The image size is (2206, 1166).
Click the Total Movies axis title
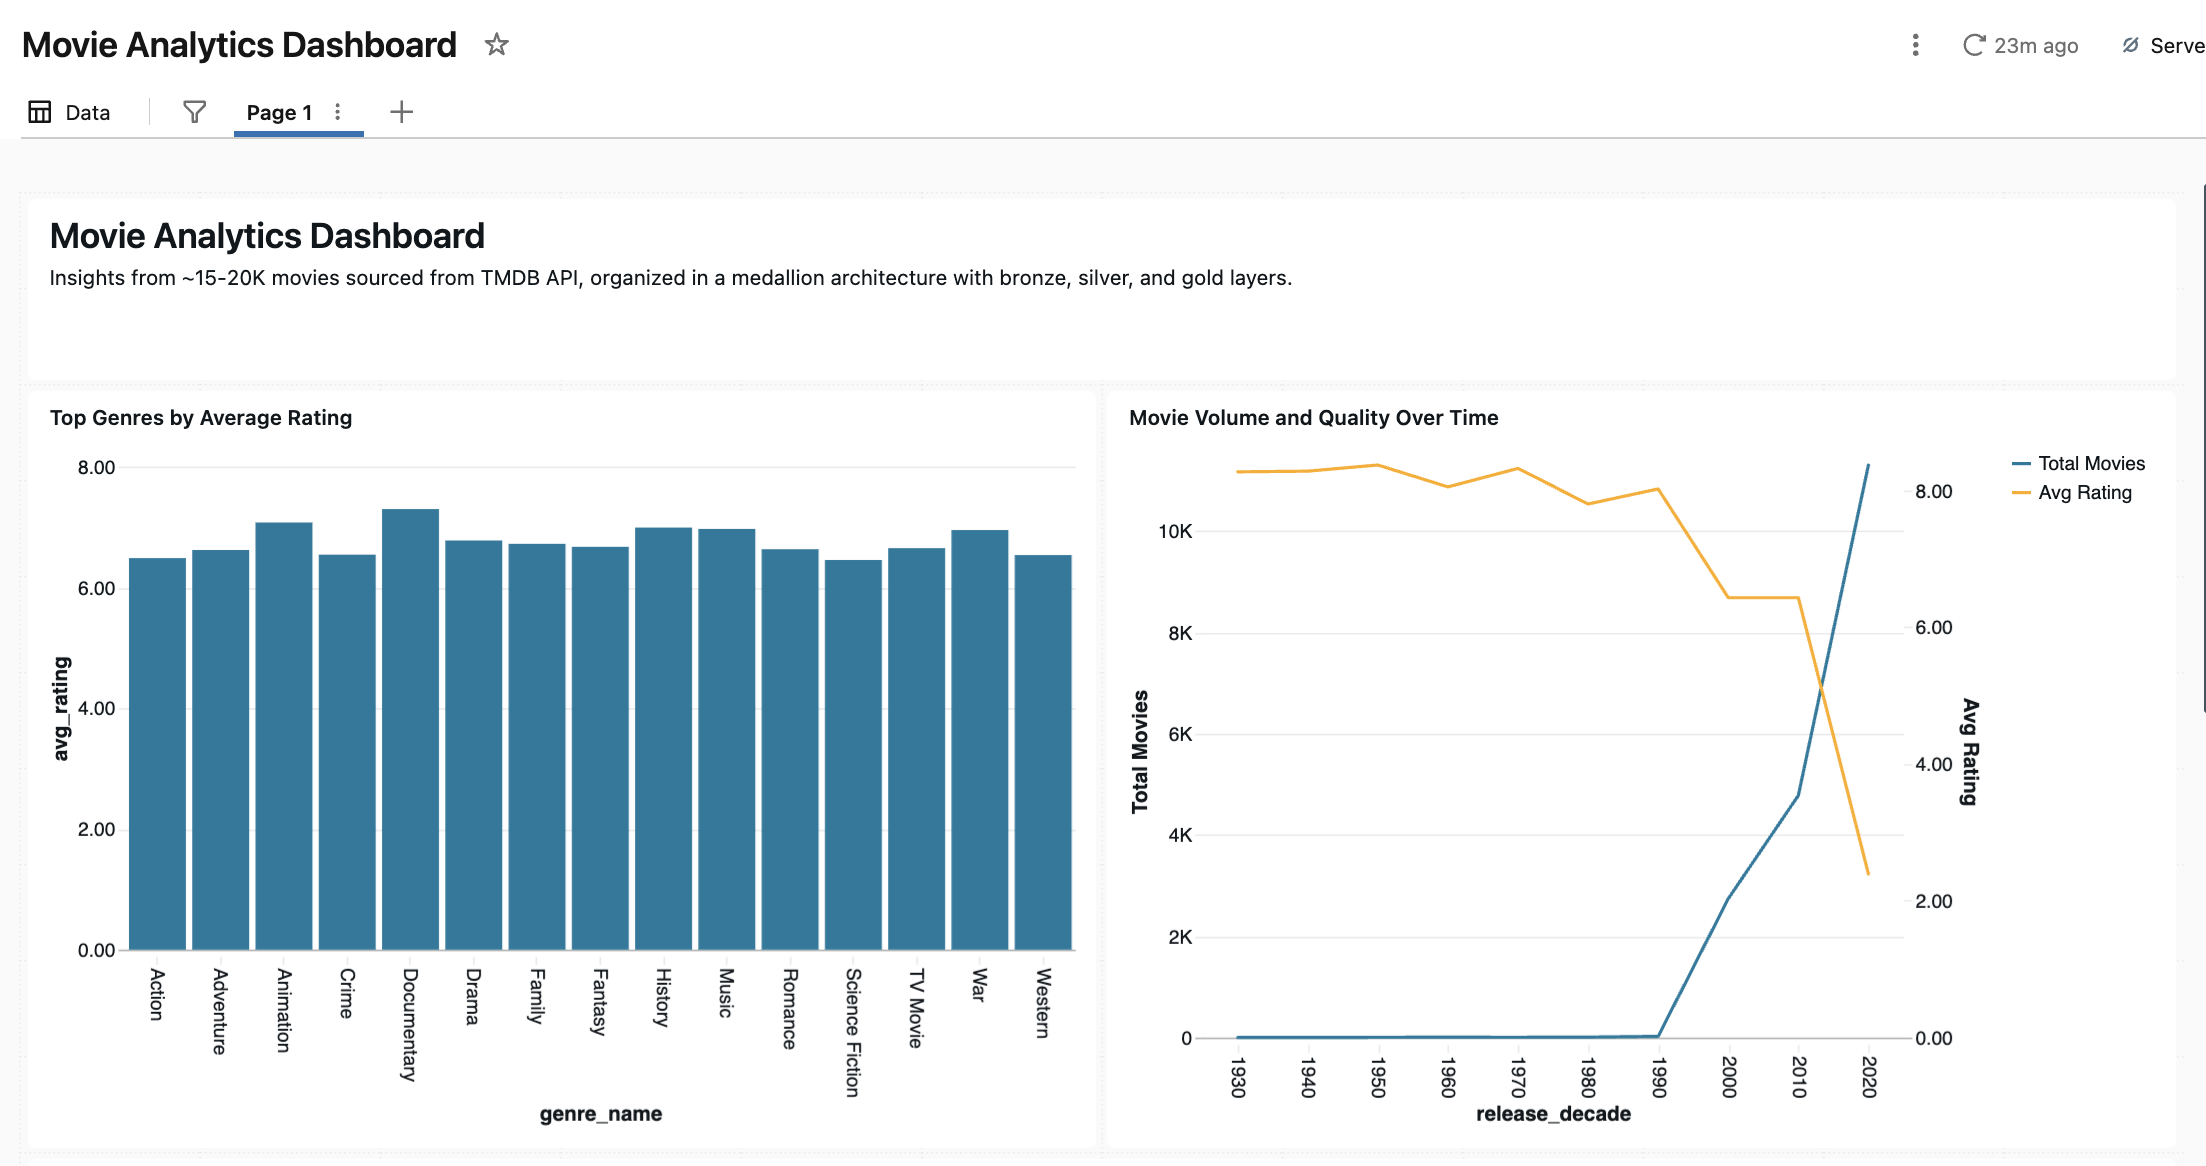tap(1140, 751)
